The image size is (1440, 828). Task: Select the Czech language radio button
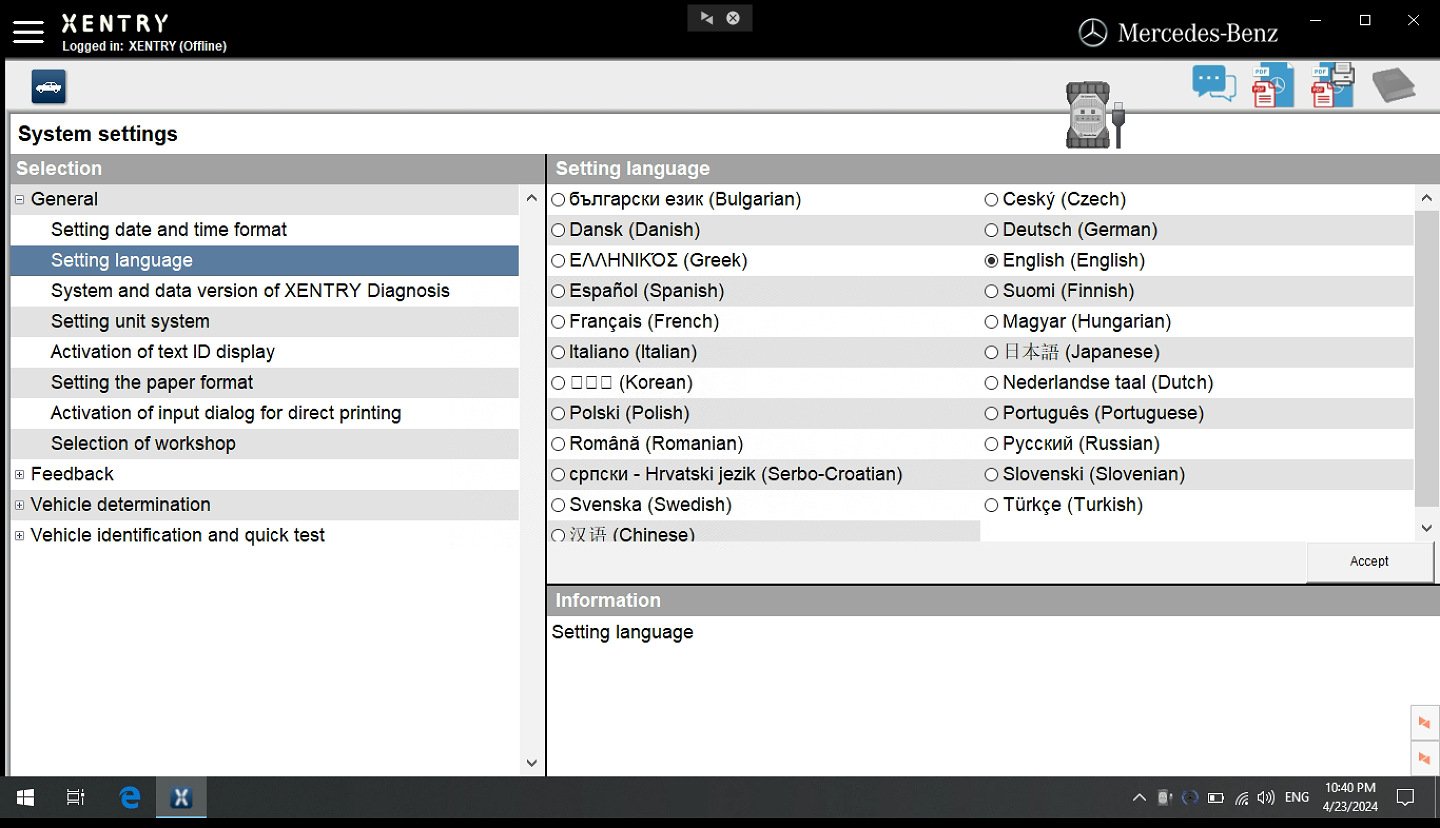click(991, 200)
